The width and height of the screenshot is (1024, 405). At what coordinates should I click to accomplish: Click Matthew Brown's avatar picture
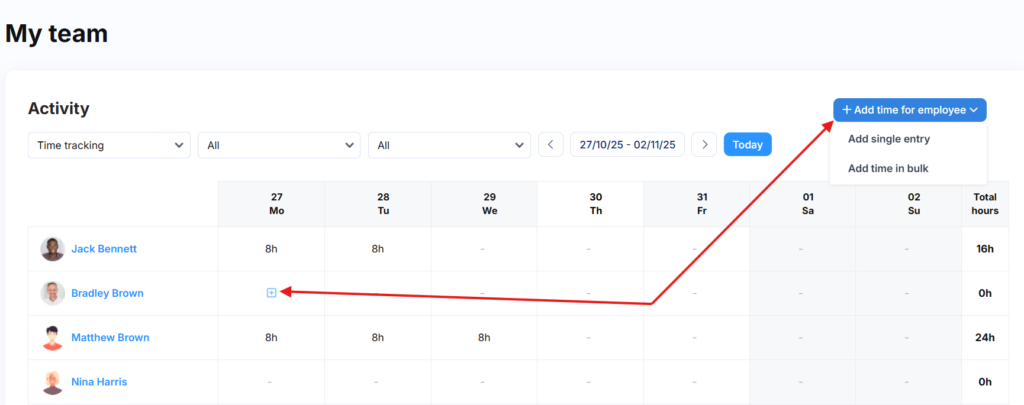click(x=52, y=338)
